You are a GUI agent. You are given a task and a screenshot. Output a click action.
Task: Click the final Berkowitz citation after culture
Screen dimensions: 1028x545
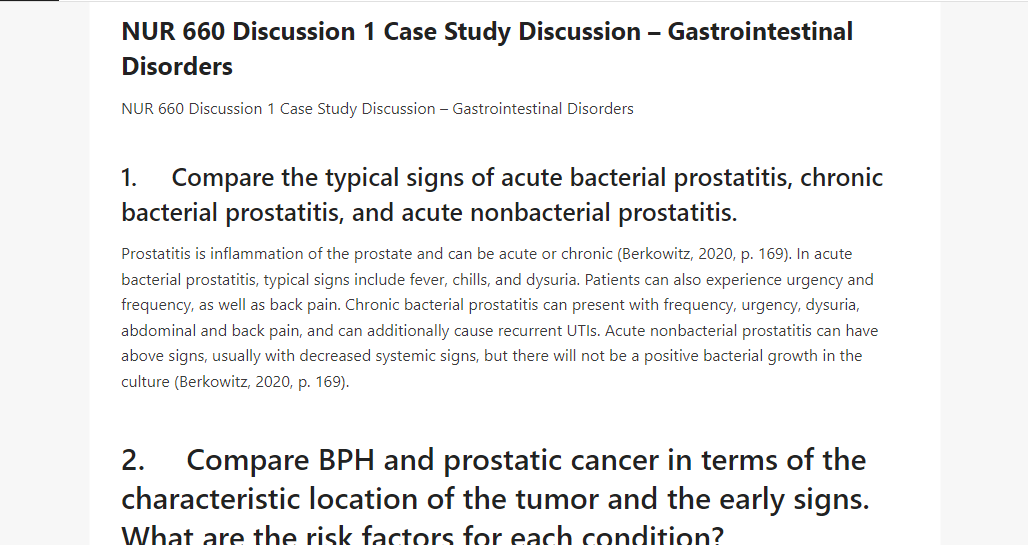click(262, 382)
